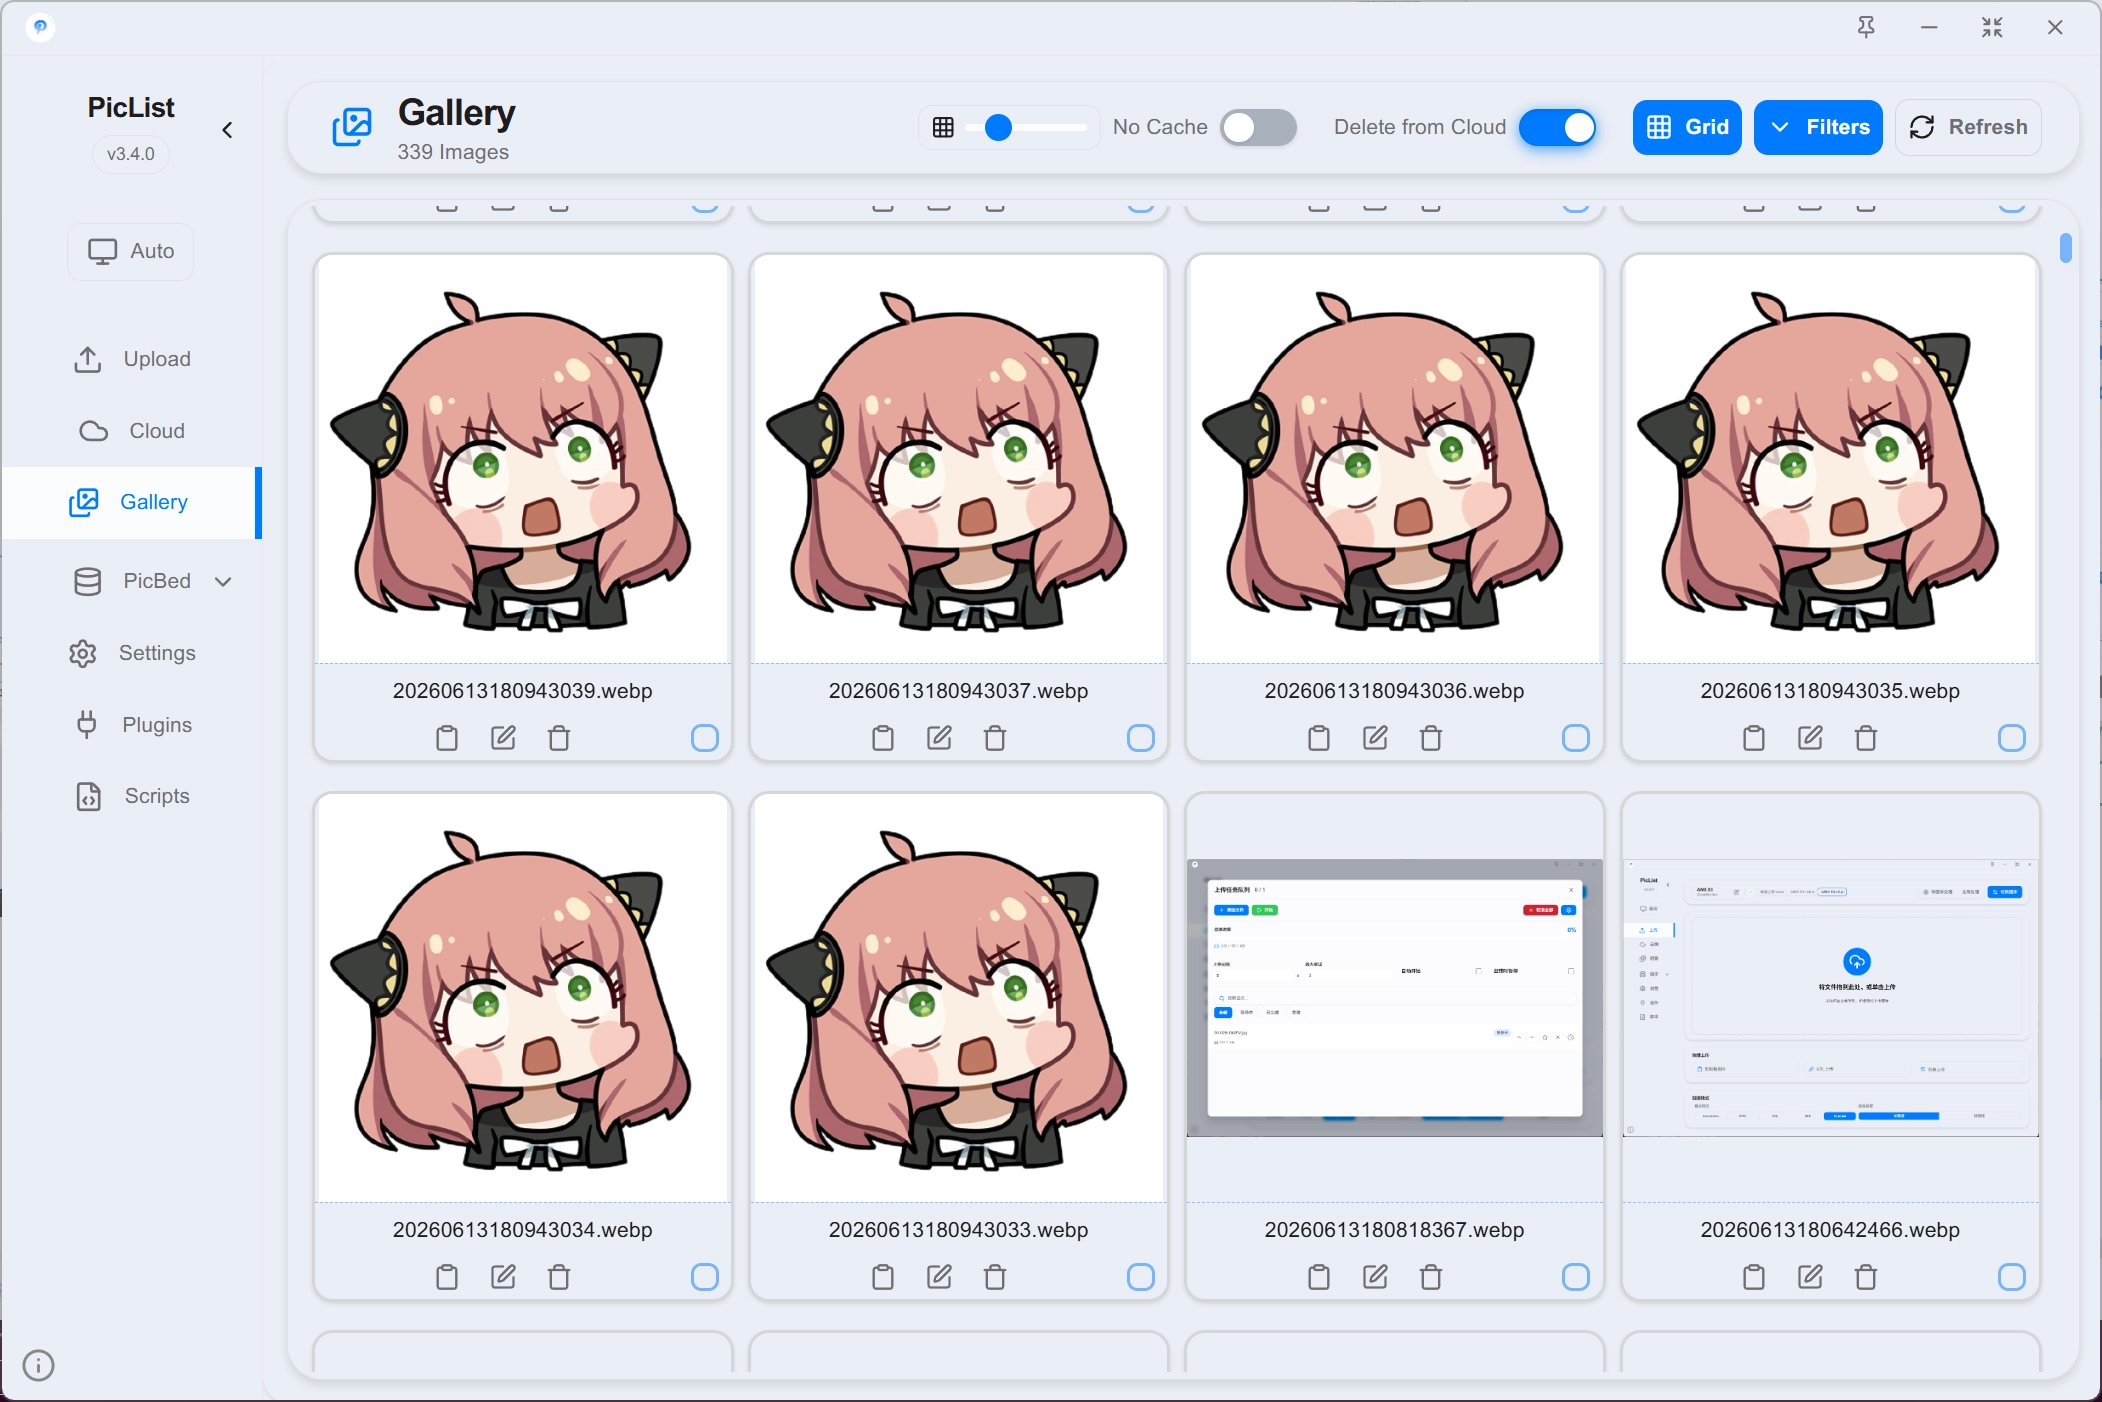Click filename 20260613180943036.webp
The height and width of the screenshot is (1402, 2102).
point(1394,691)
